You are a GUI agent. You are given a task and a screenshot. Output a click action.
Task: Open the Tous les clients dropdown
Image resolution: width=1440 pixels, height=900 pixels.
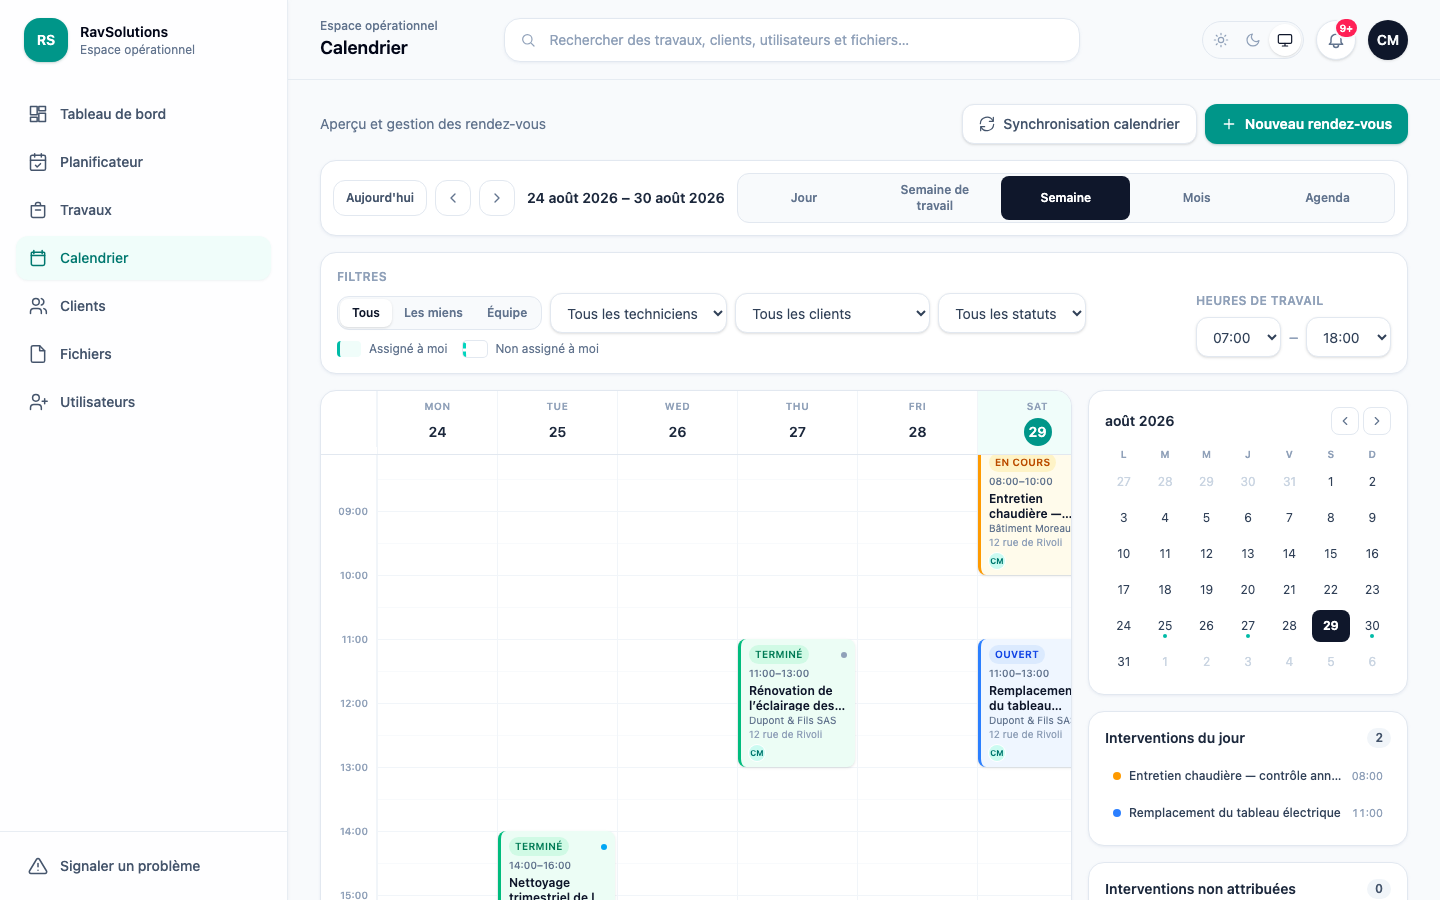tap(833, 313)
